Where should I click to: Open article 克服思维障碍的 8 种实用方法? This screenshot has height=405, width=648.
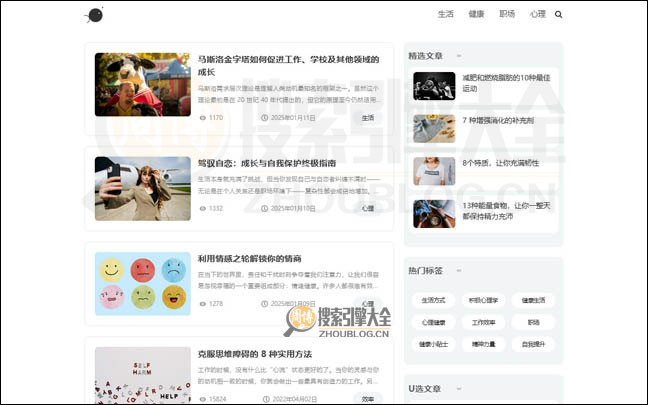pyautogui.click(x=255, y=354)
